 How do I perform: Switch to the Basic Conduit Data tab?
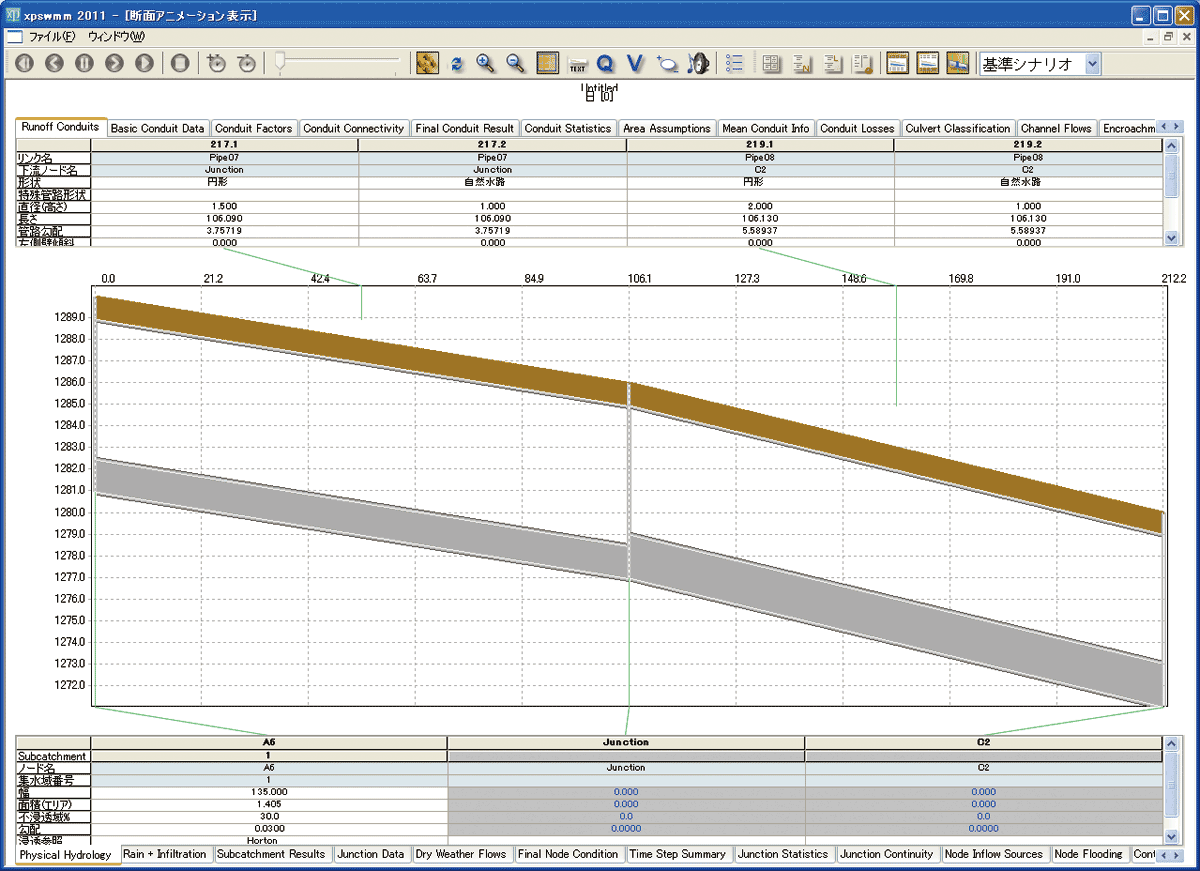[x=158, y=128]
